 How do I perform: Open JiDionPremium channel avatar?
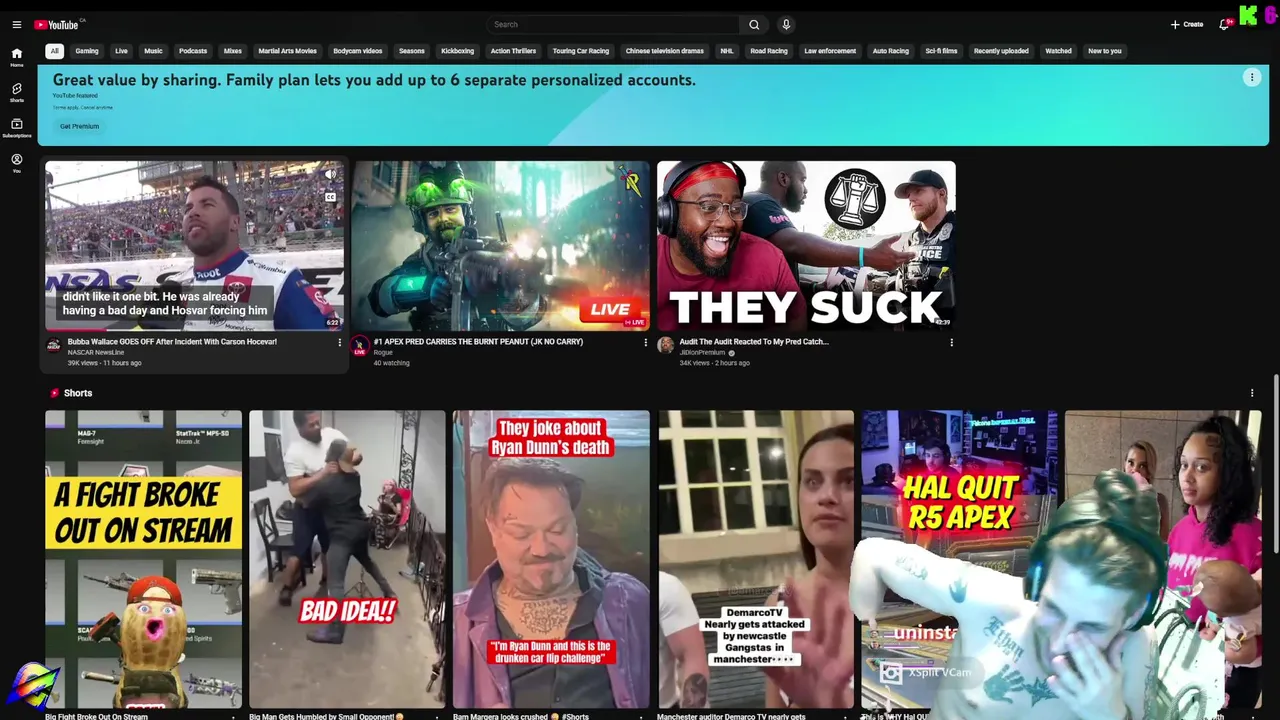665,346
